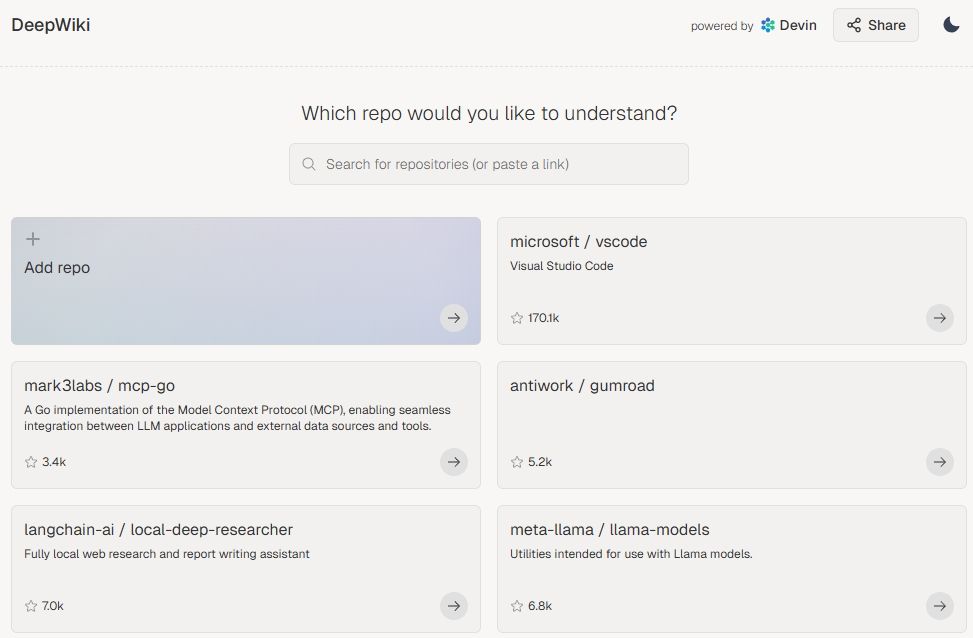The width and height of the screenshot is (973, 638).
Task: Toggle dark mode with moon icon
Action: [x=951, y=25]
